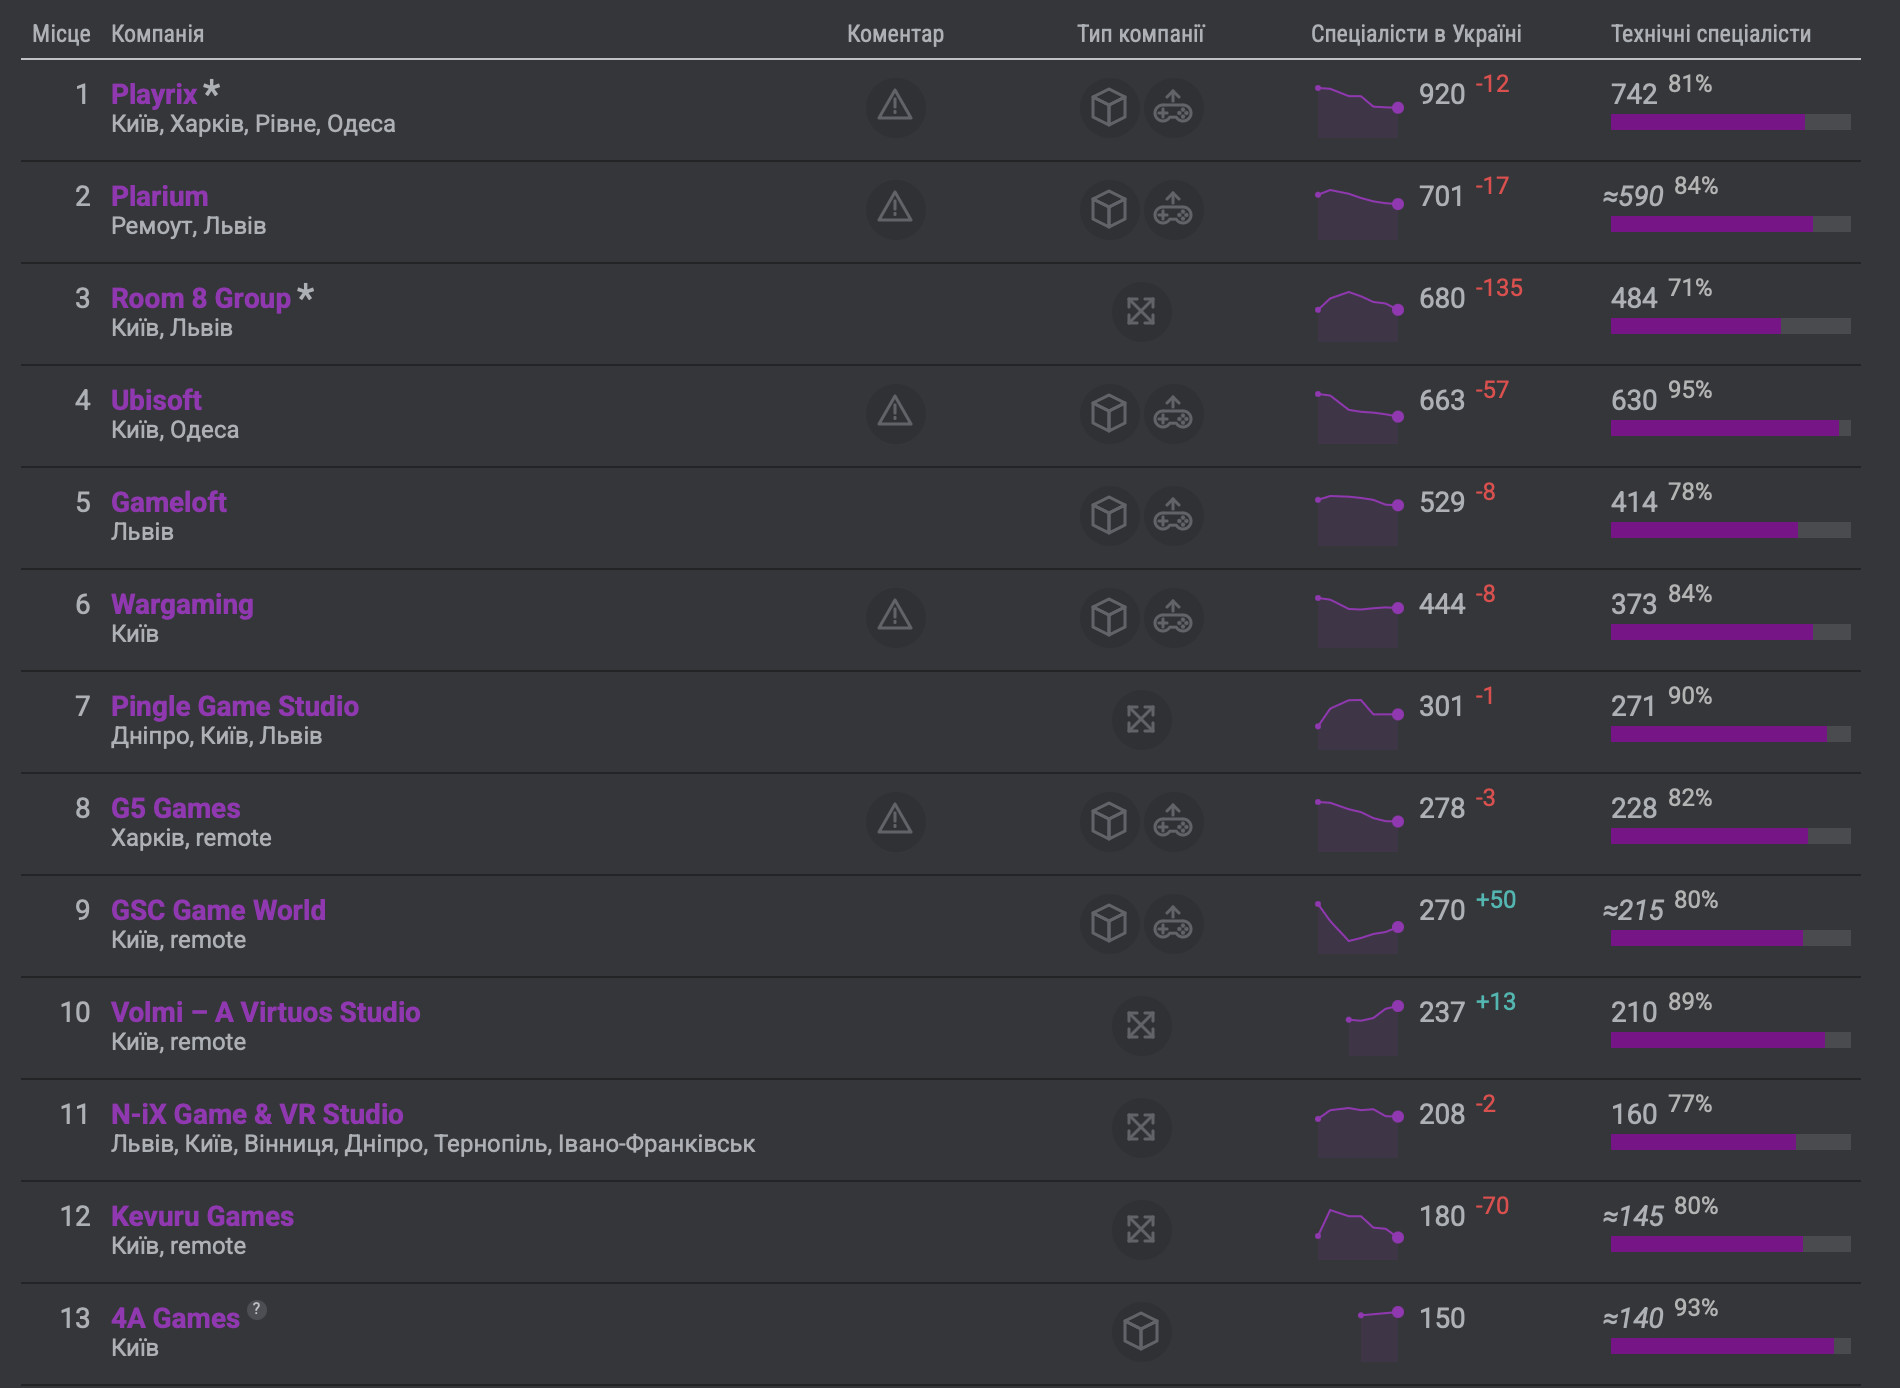Click the outsourcing arrows icon for Room 8 Group
The height and width of the screenshot is (1388, 1900).
coord(1140,312)
